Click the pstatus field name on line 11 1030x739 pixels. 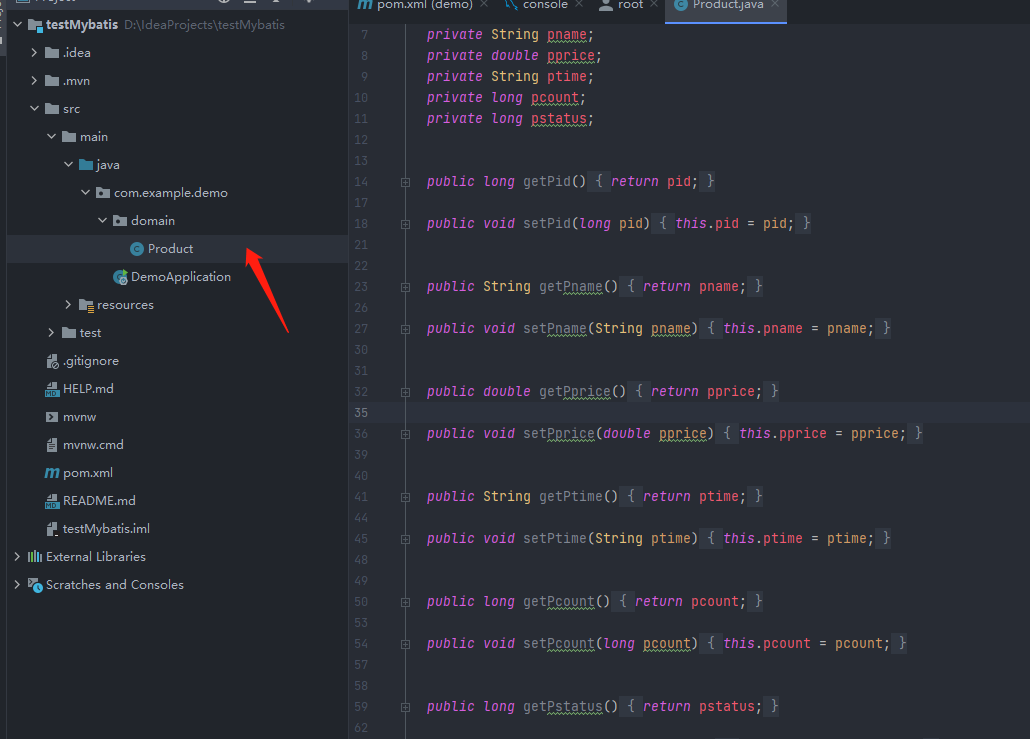coord(558,119)
